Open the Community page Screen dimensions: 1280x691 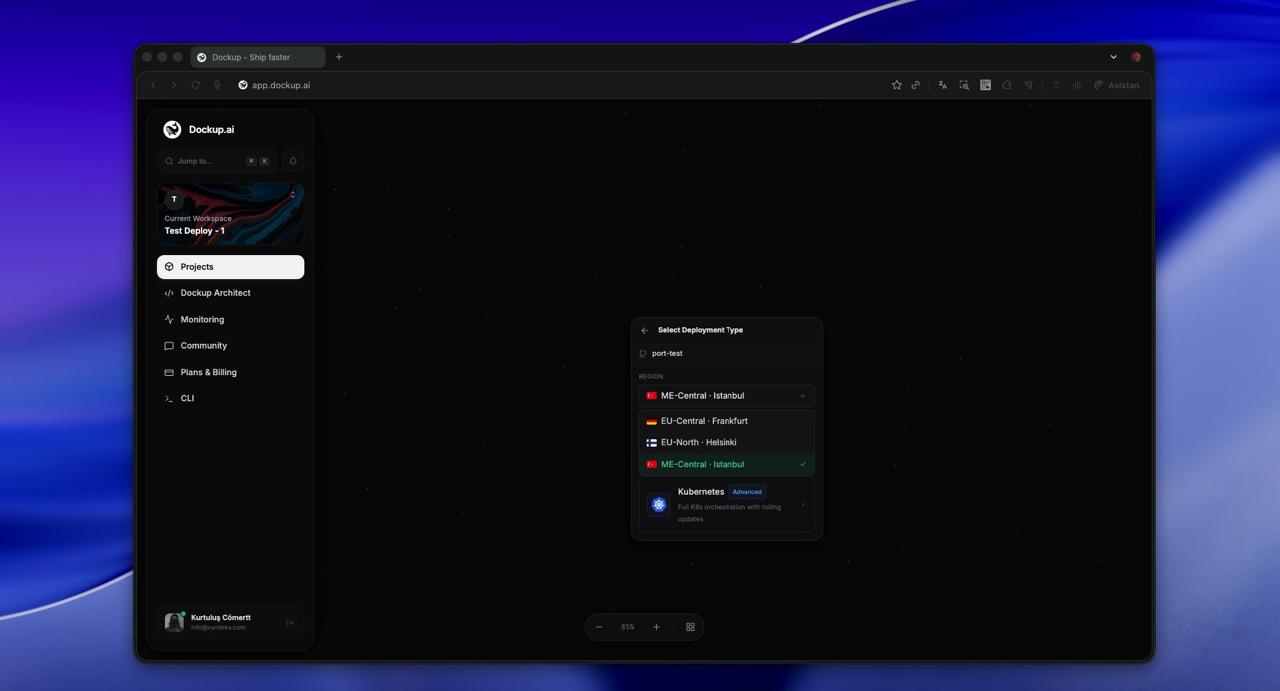tap(230, 346)
